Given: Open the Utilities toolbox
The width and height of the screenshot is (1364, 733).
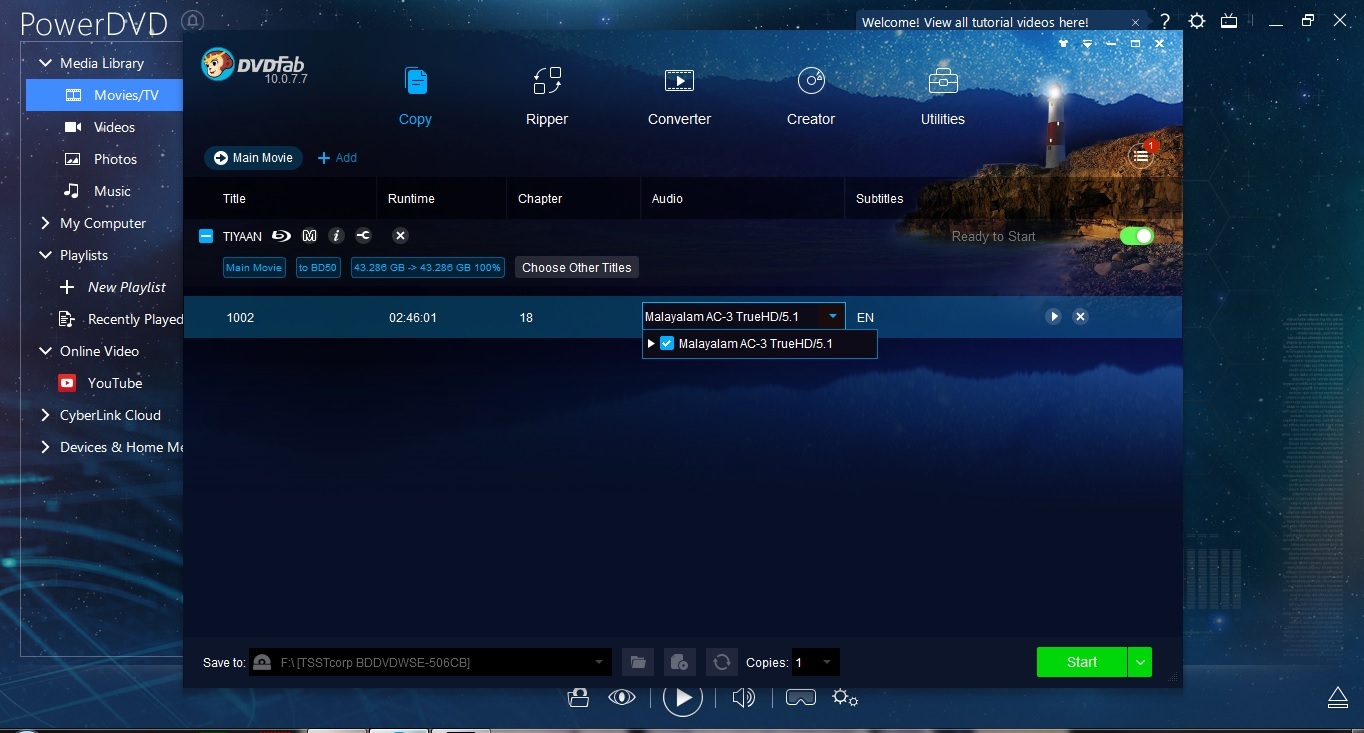Looking at the screenshot, I should point(942,96).
